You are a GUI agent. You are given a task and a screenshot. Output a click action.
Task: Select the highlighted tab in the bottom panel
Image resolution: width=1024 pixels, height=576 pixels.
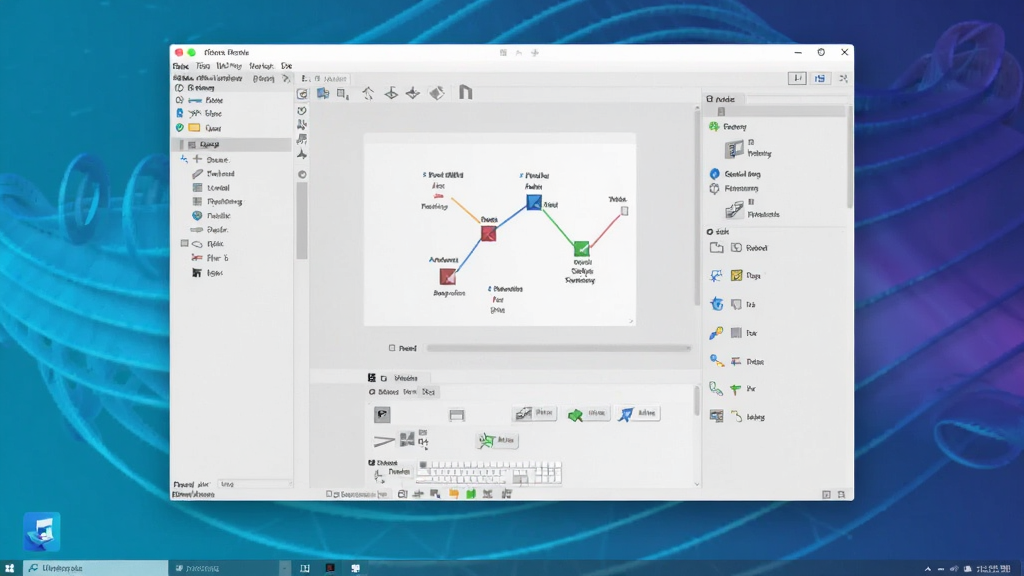click(x=428, y=392)
